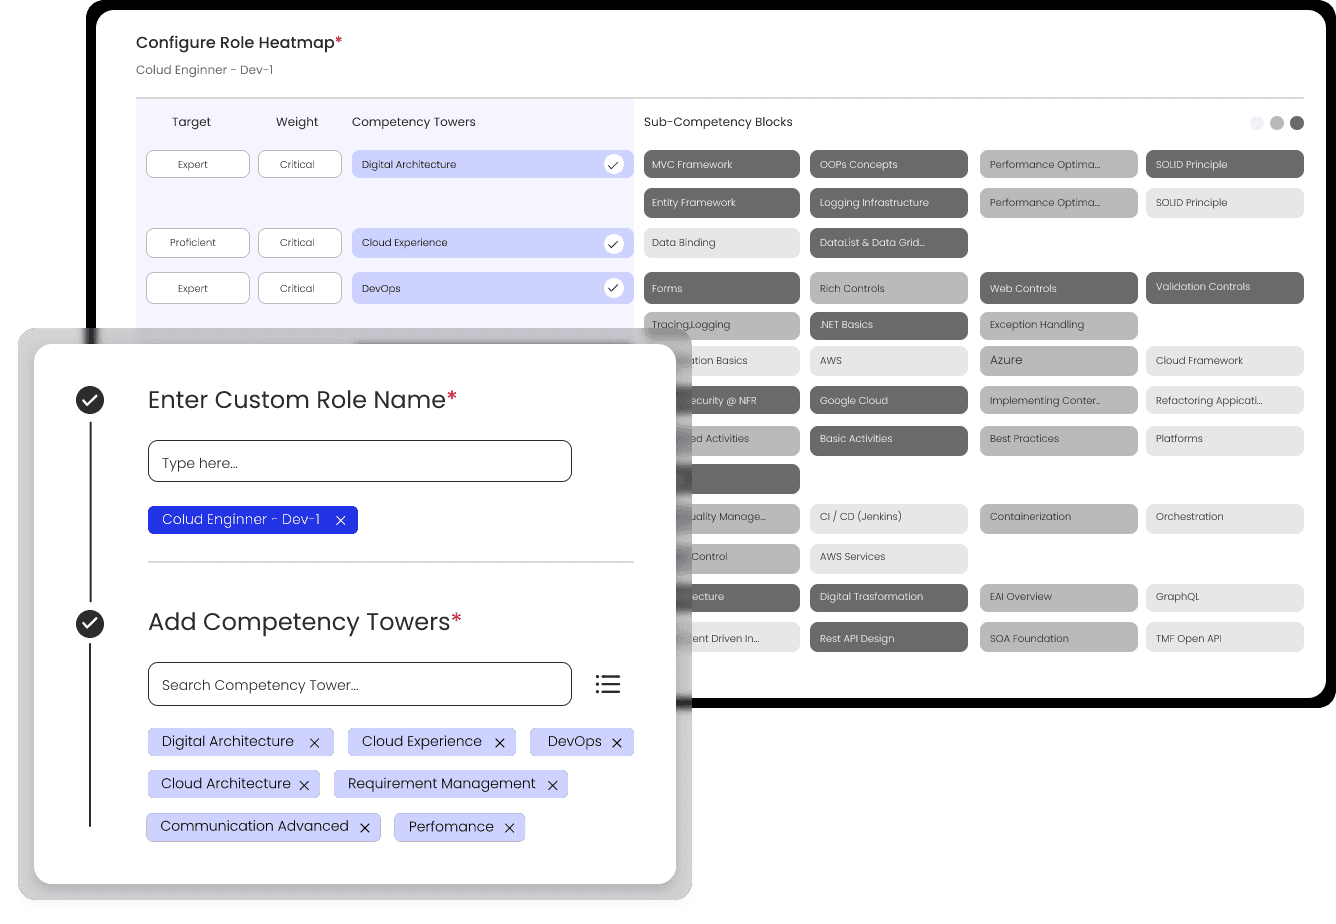Viewport: 1336px width, 924px height.
Task: Remove Digital Architecture tag from towers
Action: [314, 743]
